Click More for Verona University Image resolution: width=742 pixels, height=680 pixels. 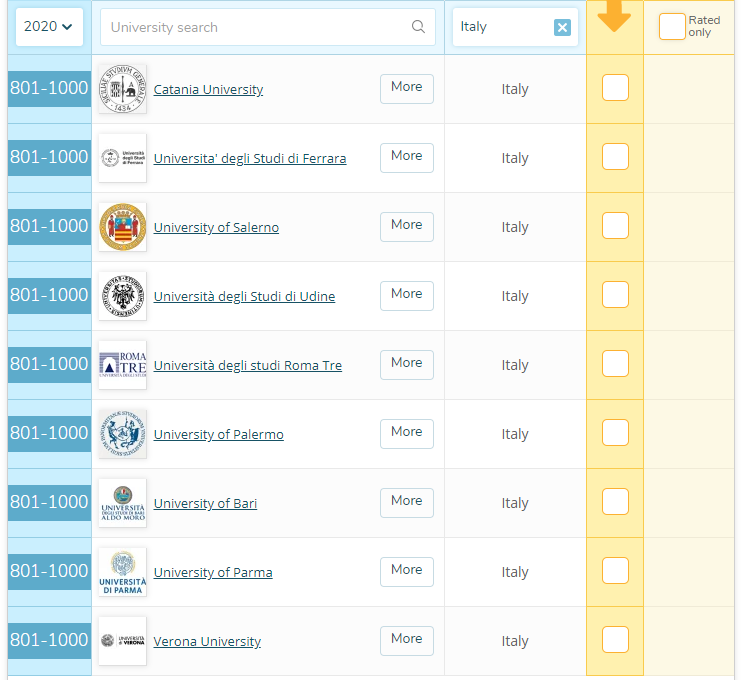(x=407, y=641)
